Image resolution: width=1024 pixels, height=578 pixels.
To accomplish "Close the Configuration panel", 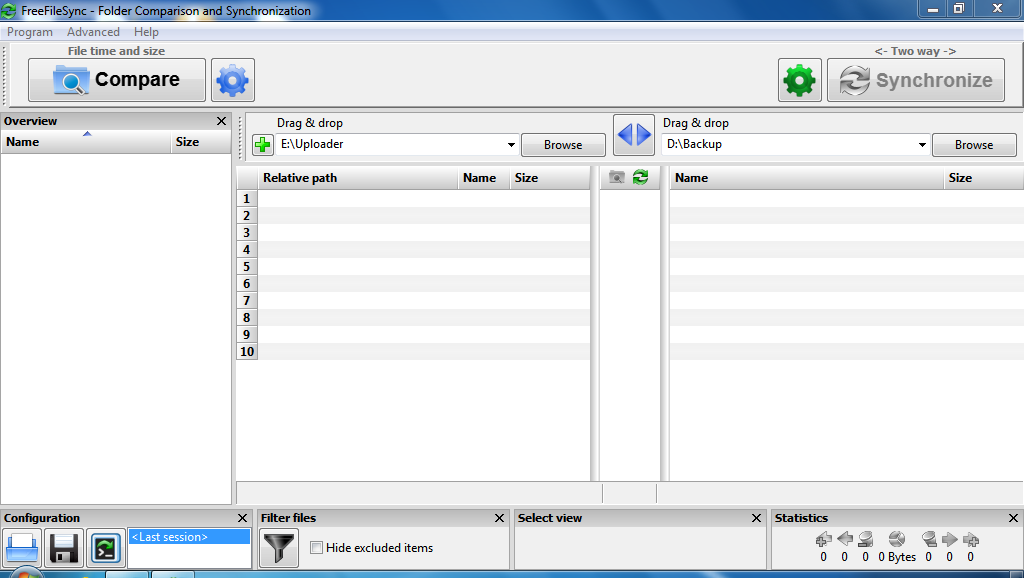I will [242, 518].
